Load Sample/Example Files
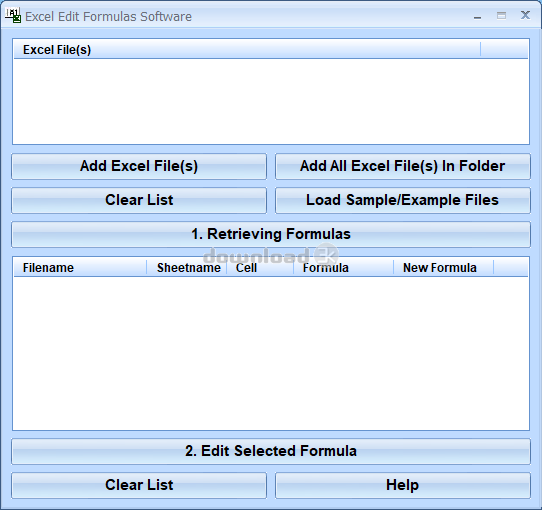 point(403,200)
